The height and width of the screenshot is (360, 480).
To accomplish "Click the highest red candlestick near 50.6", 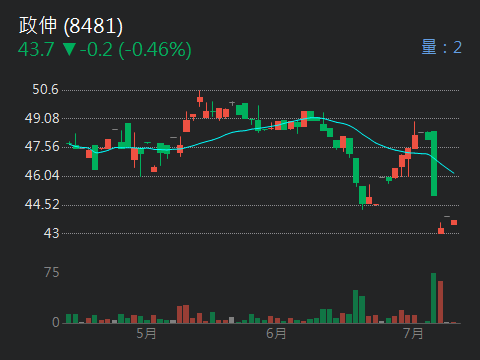I will (200, 99).
